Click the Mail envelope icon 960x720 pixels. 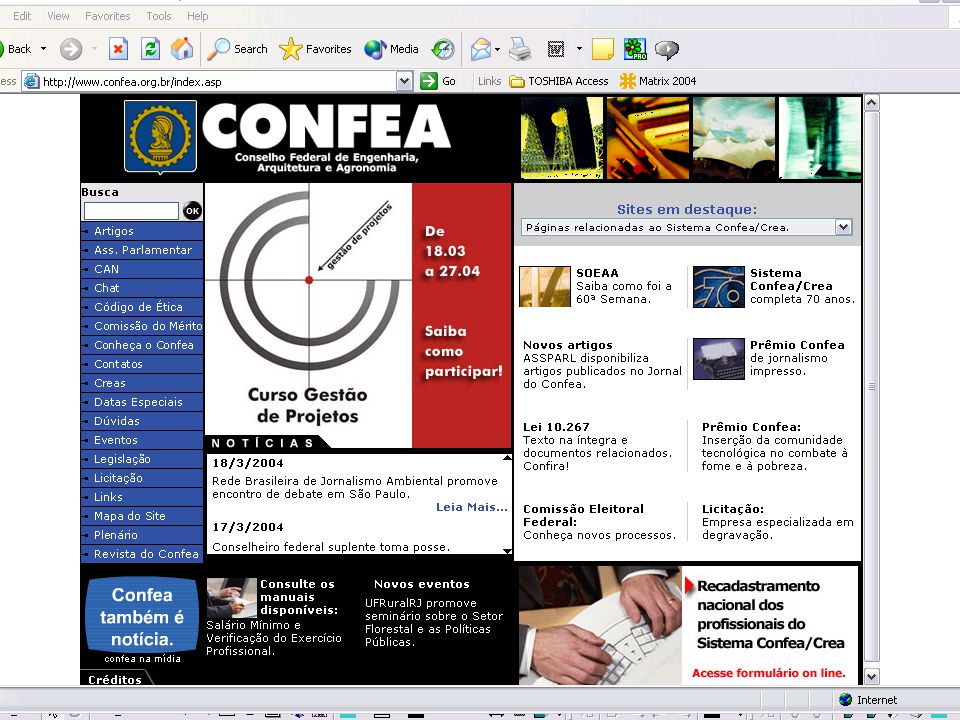[x=481, y=49]
